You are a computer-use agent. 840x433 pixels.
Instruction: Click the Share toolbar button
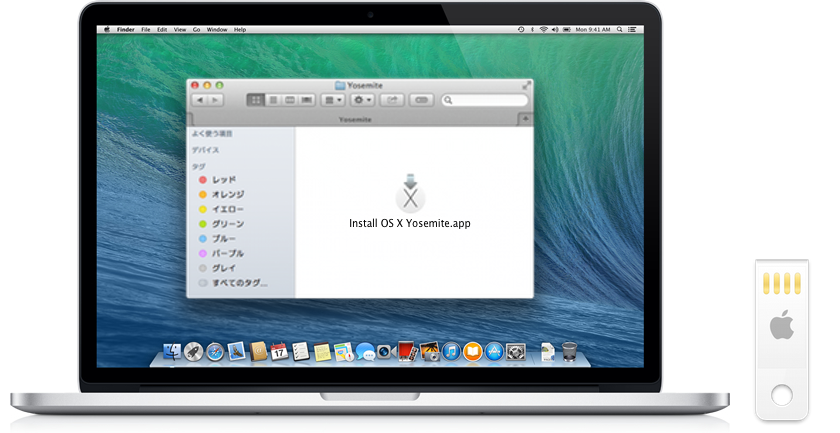point(392,100)
